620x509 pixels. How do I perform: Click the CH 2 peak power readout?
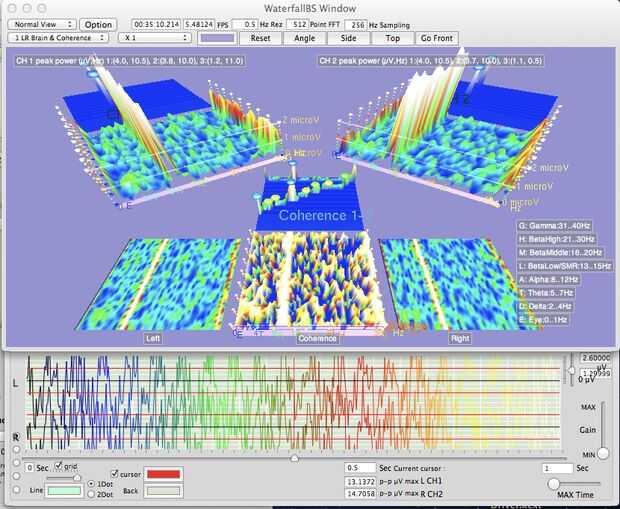click(430, 61)
